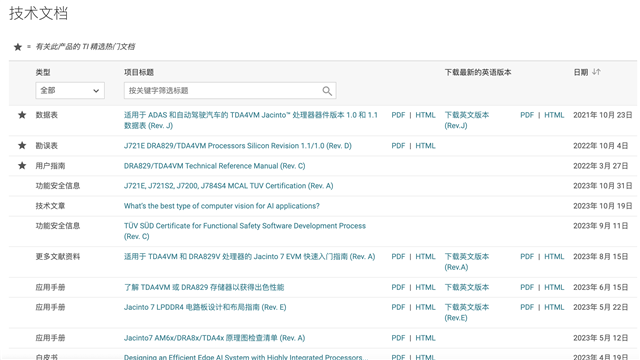Download English PDF of EVM guide Rev.A

tap(527, 257)
